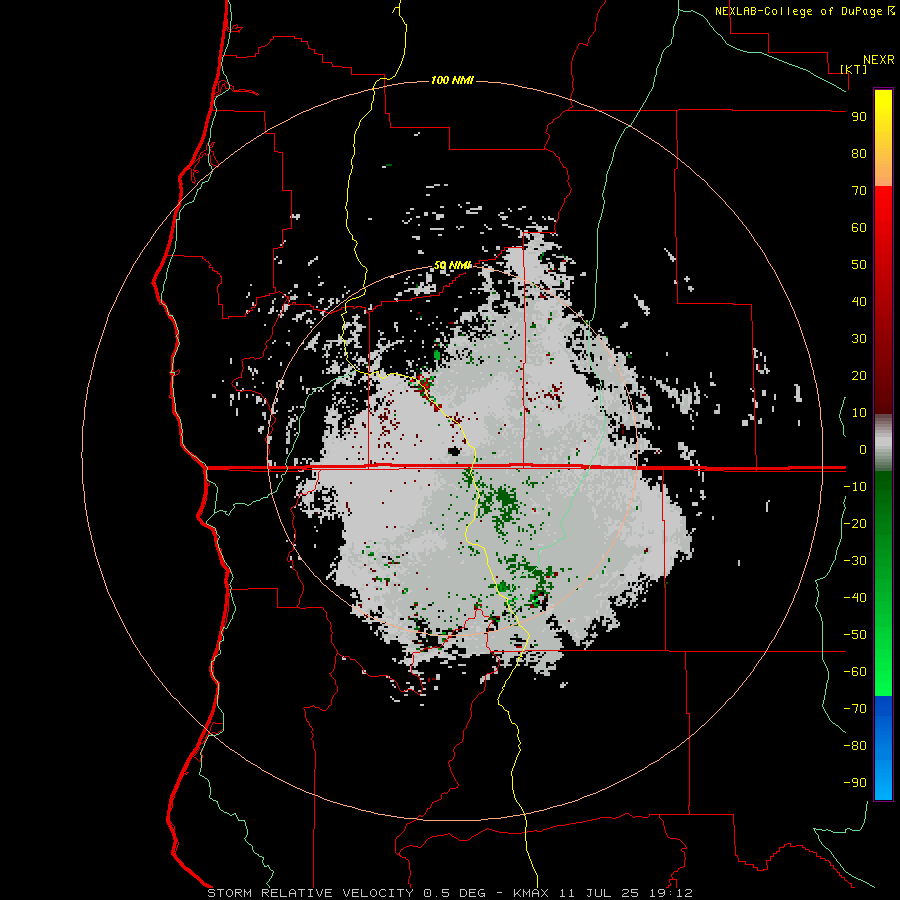Click the "-70" value on the velocity scale

855,709
